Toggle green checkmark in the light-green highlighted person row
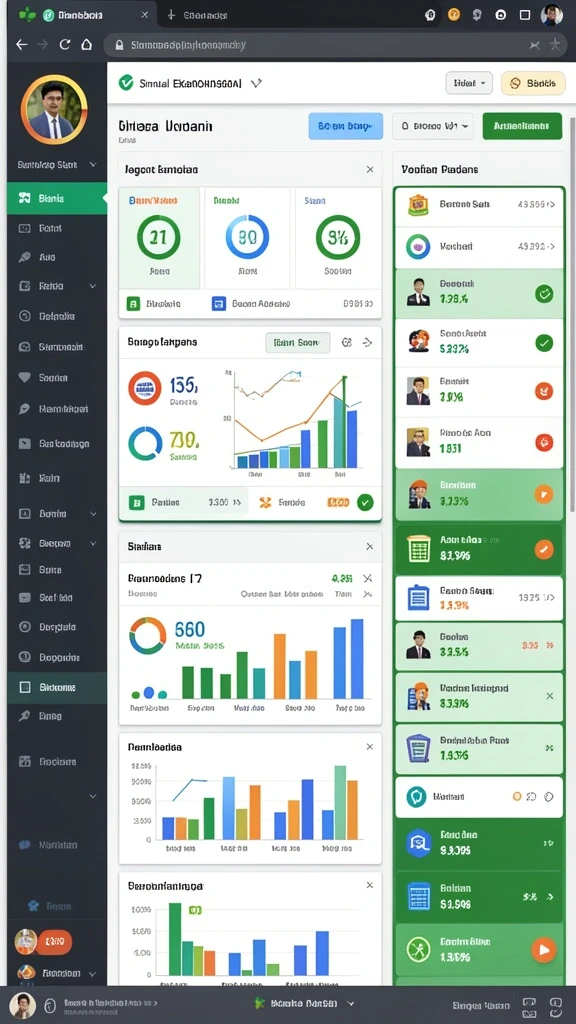This screenshot has width=576, height=1024. pyautogui.click(x=544, y=294)
